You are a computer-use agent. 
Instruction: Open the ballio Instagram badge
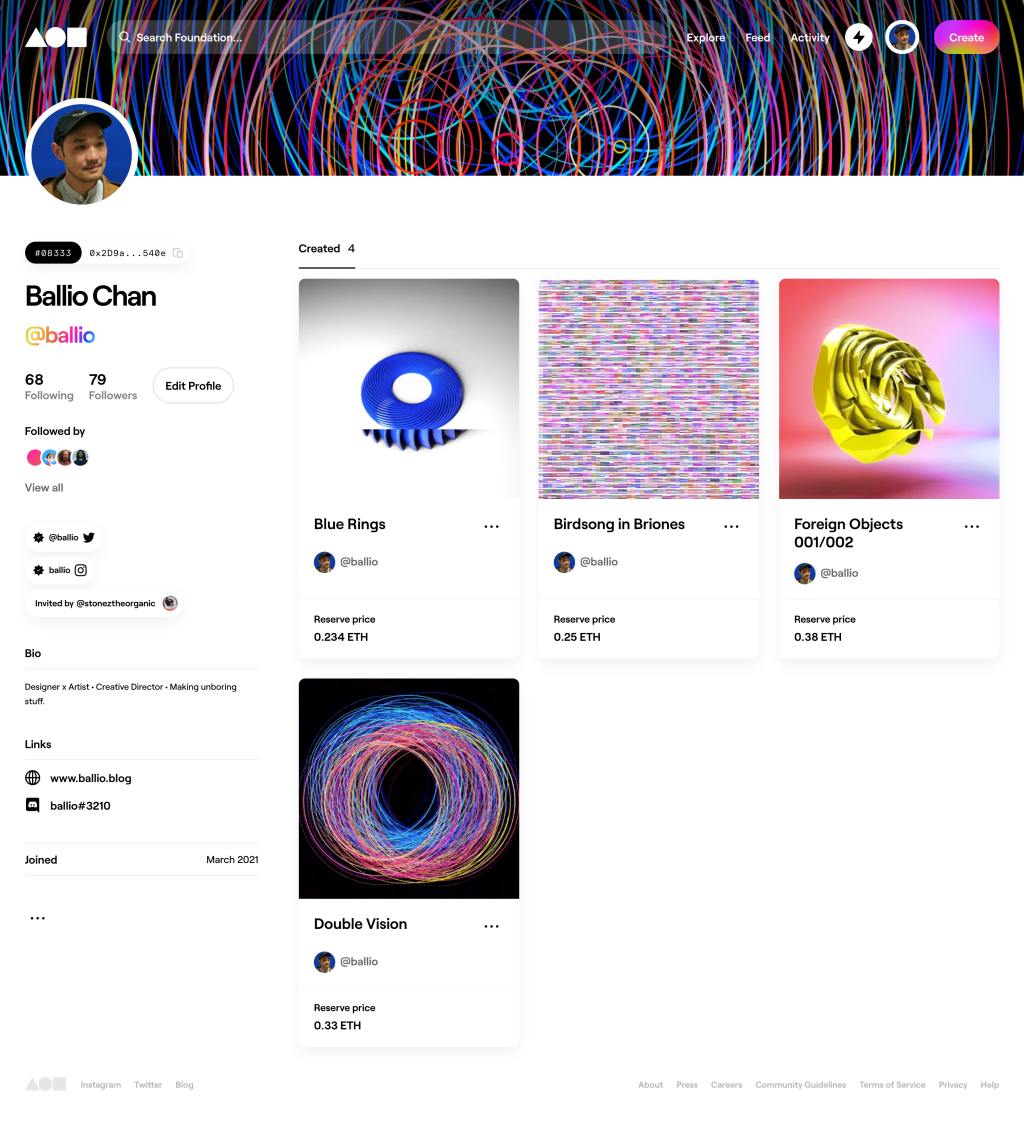[x=60, y=571]
